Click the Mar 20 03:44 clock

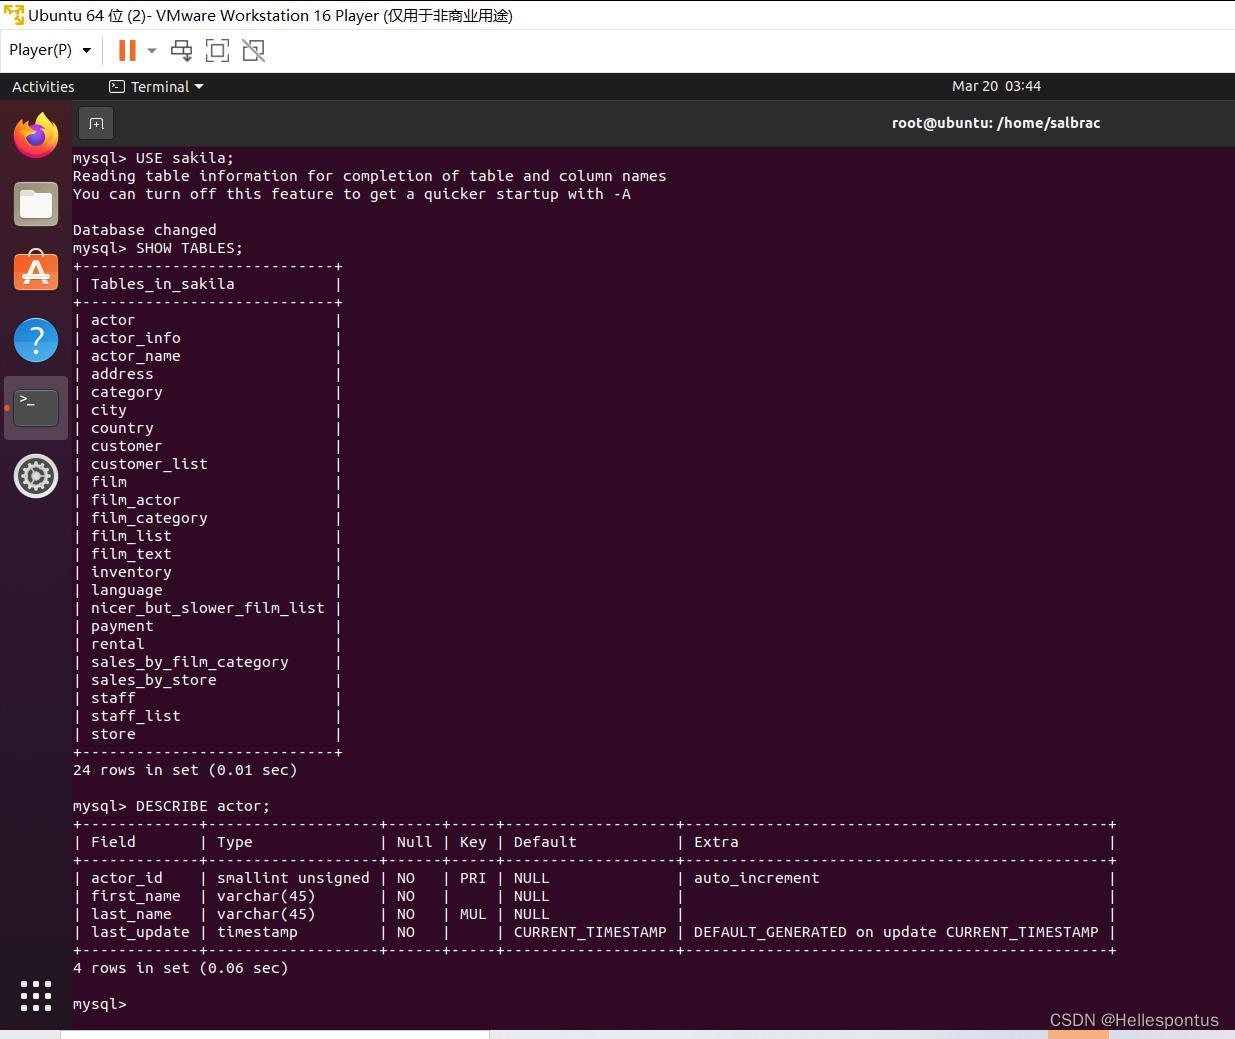click(996, 87)
